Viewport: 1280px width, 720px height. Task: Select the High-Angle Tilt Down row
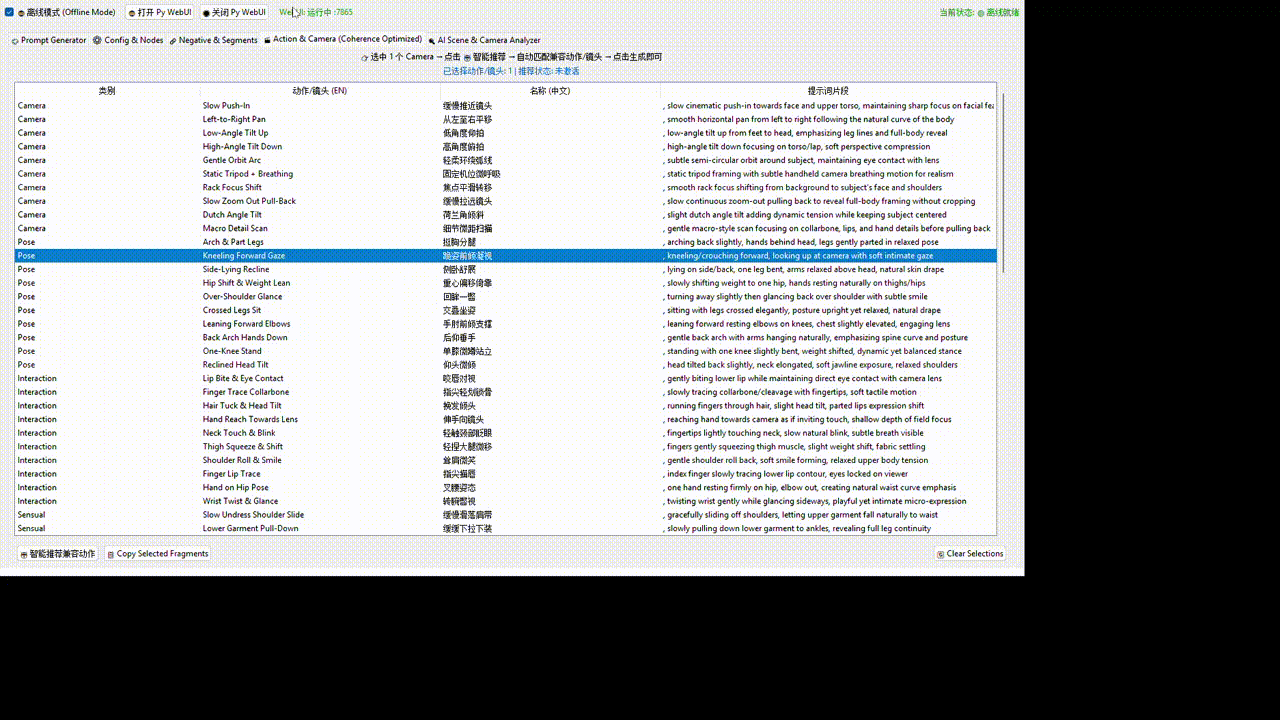click(x=506, y=146)
